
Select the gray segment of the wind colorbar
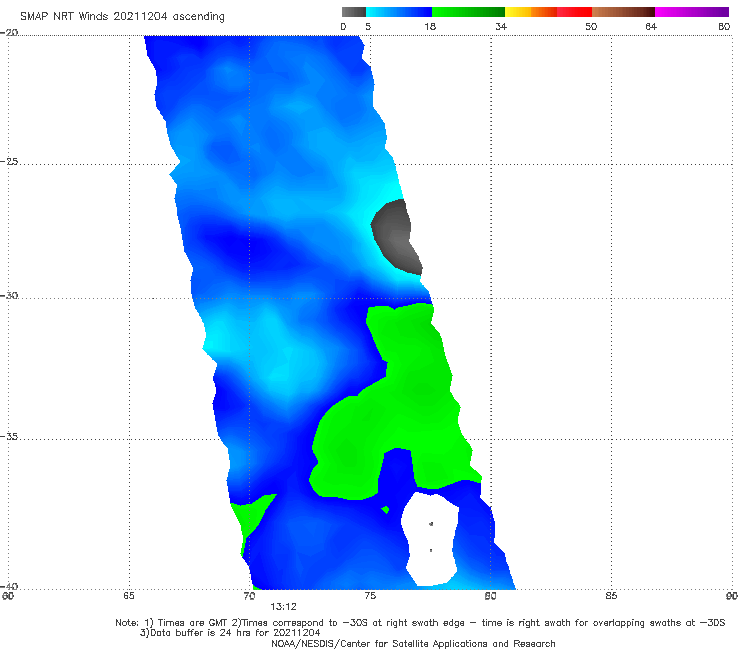(x=354, y=12)
